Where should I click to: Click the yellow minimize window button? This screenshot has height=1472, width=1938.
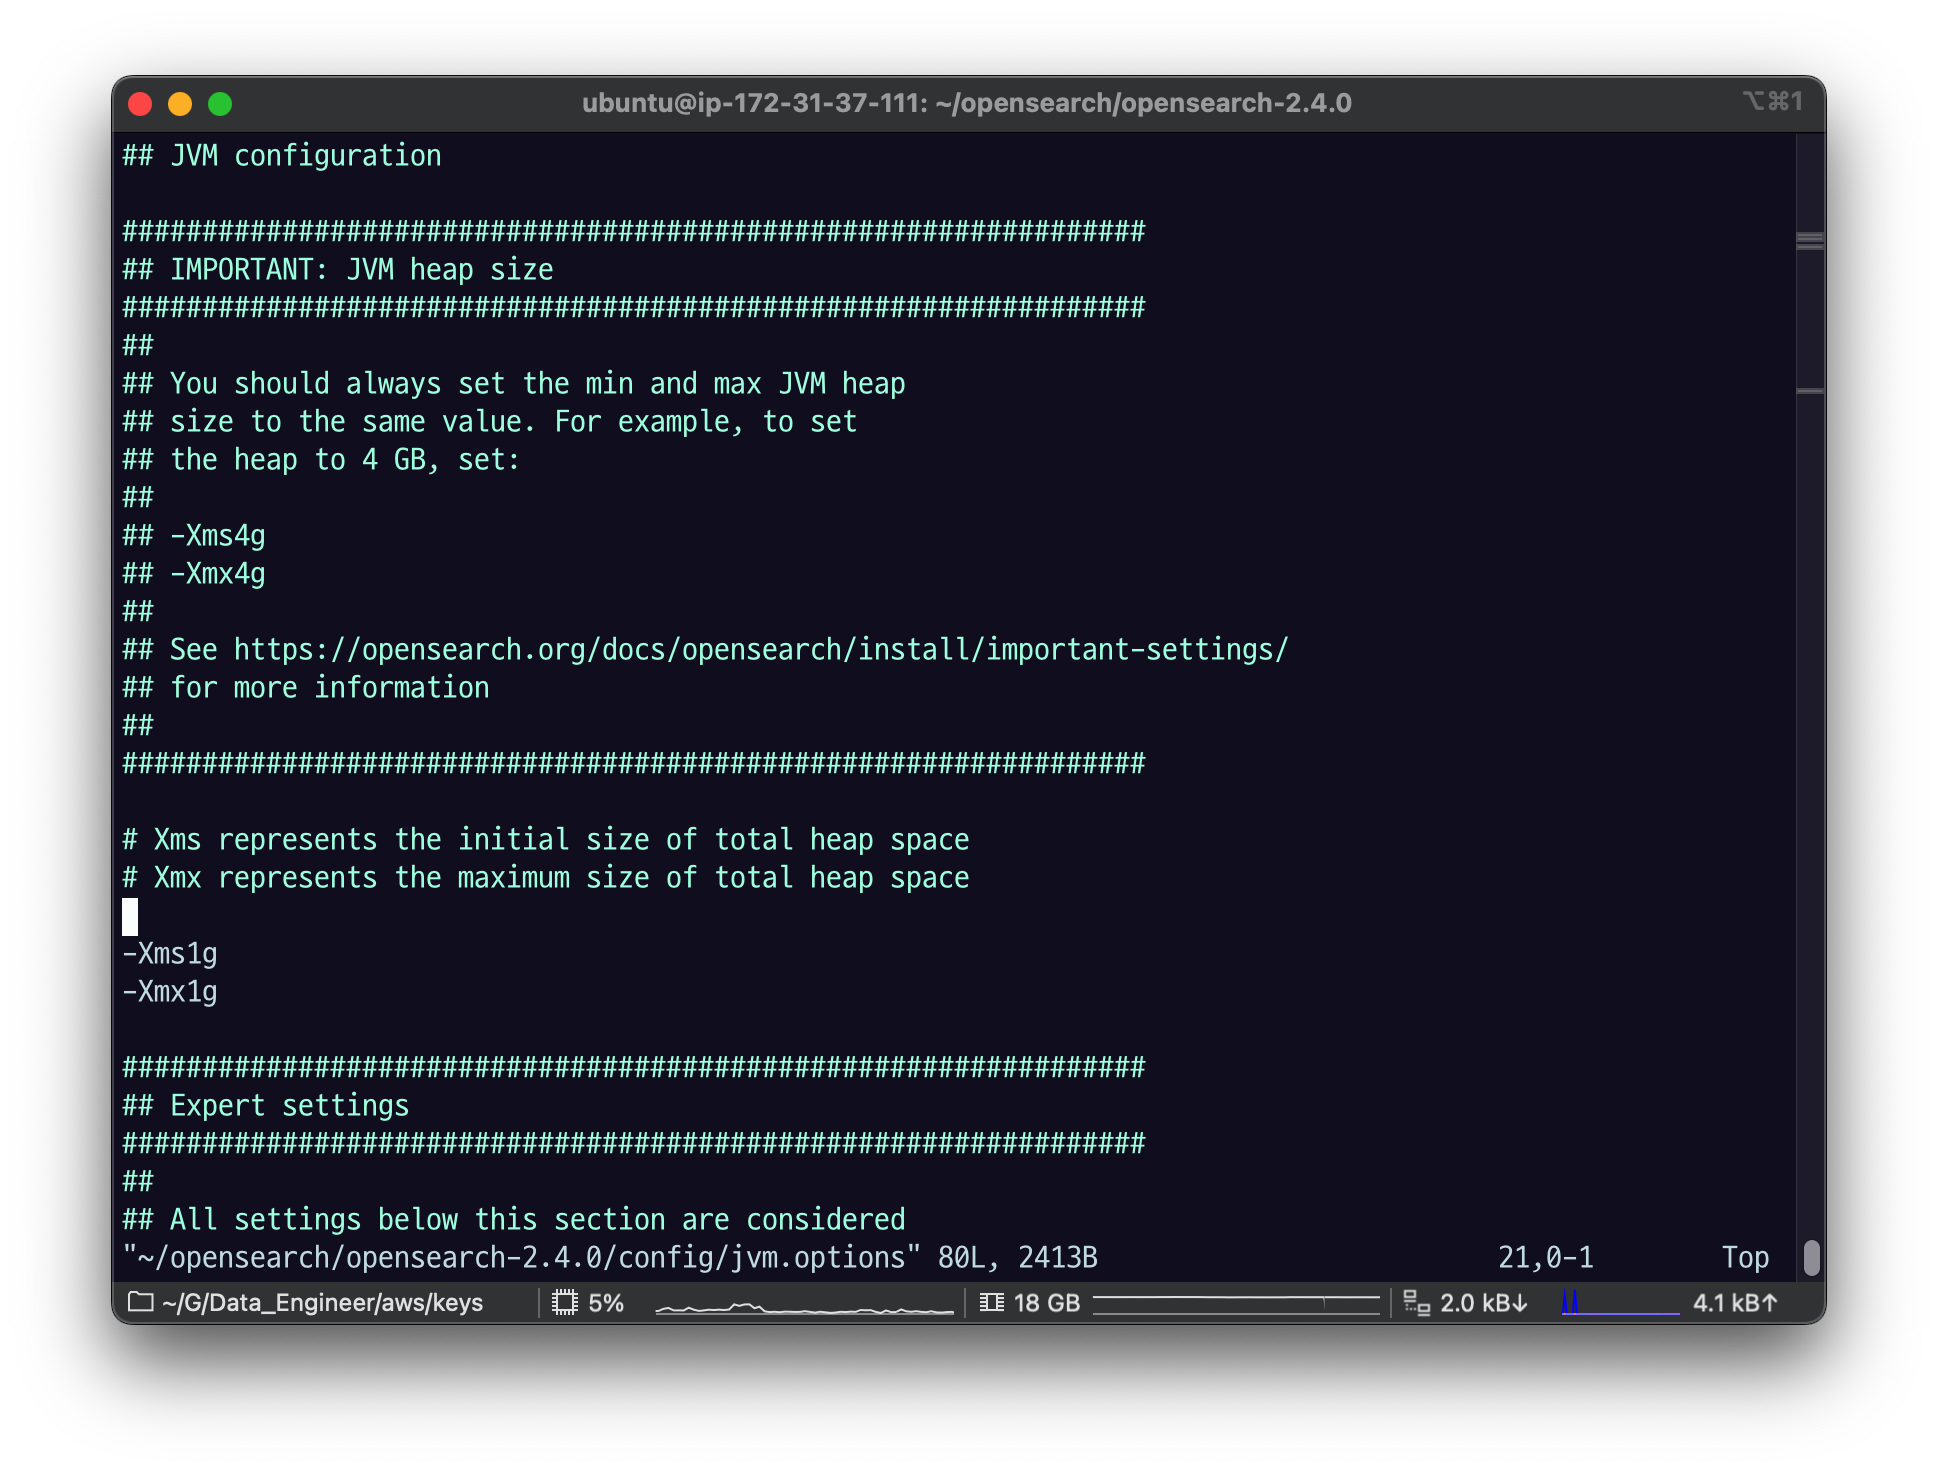point(180,104)
